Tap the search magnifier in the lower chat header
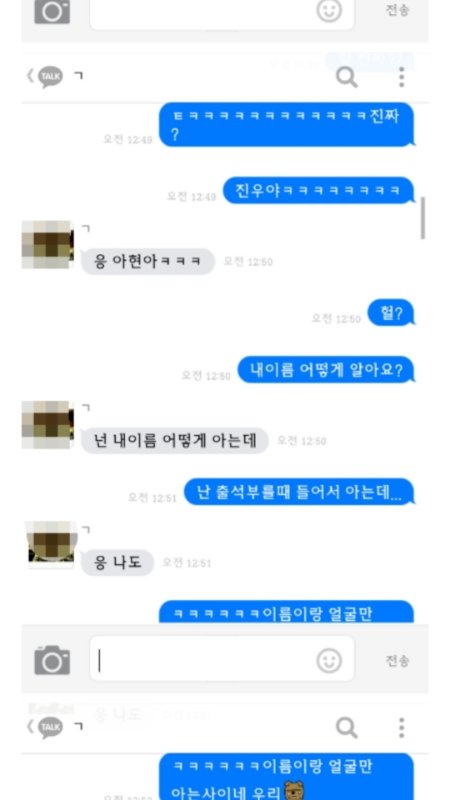450x800 pixels. pyautogui.click(x=346, y=728)
